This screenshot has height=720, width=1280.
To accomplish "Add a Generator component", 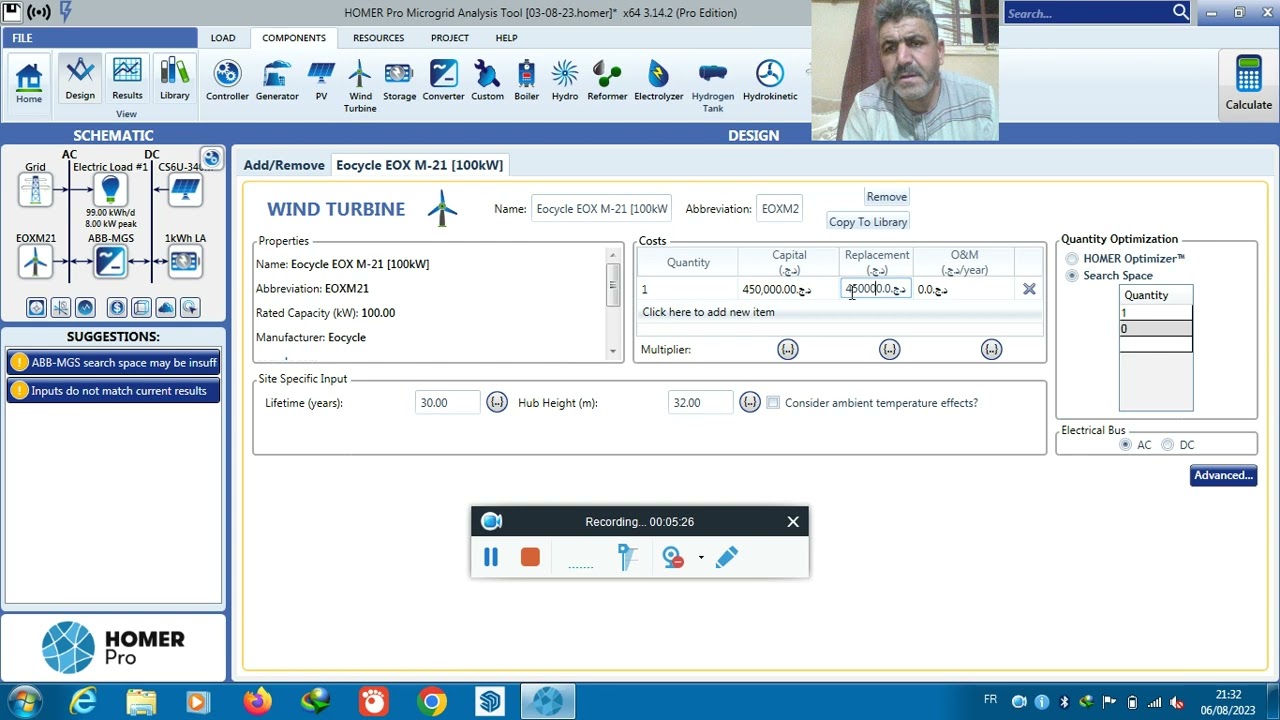I will (277, 81).
